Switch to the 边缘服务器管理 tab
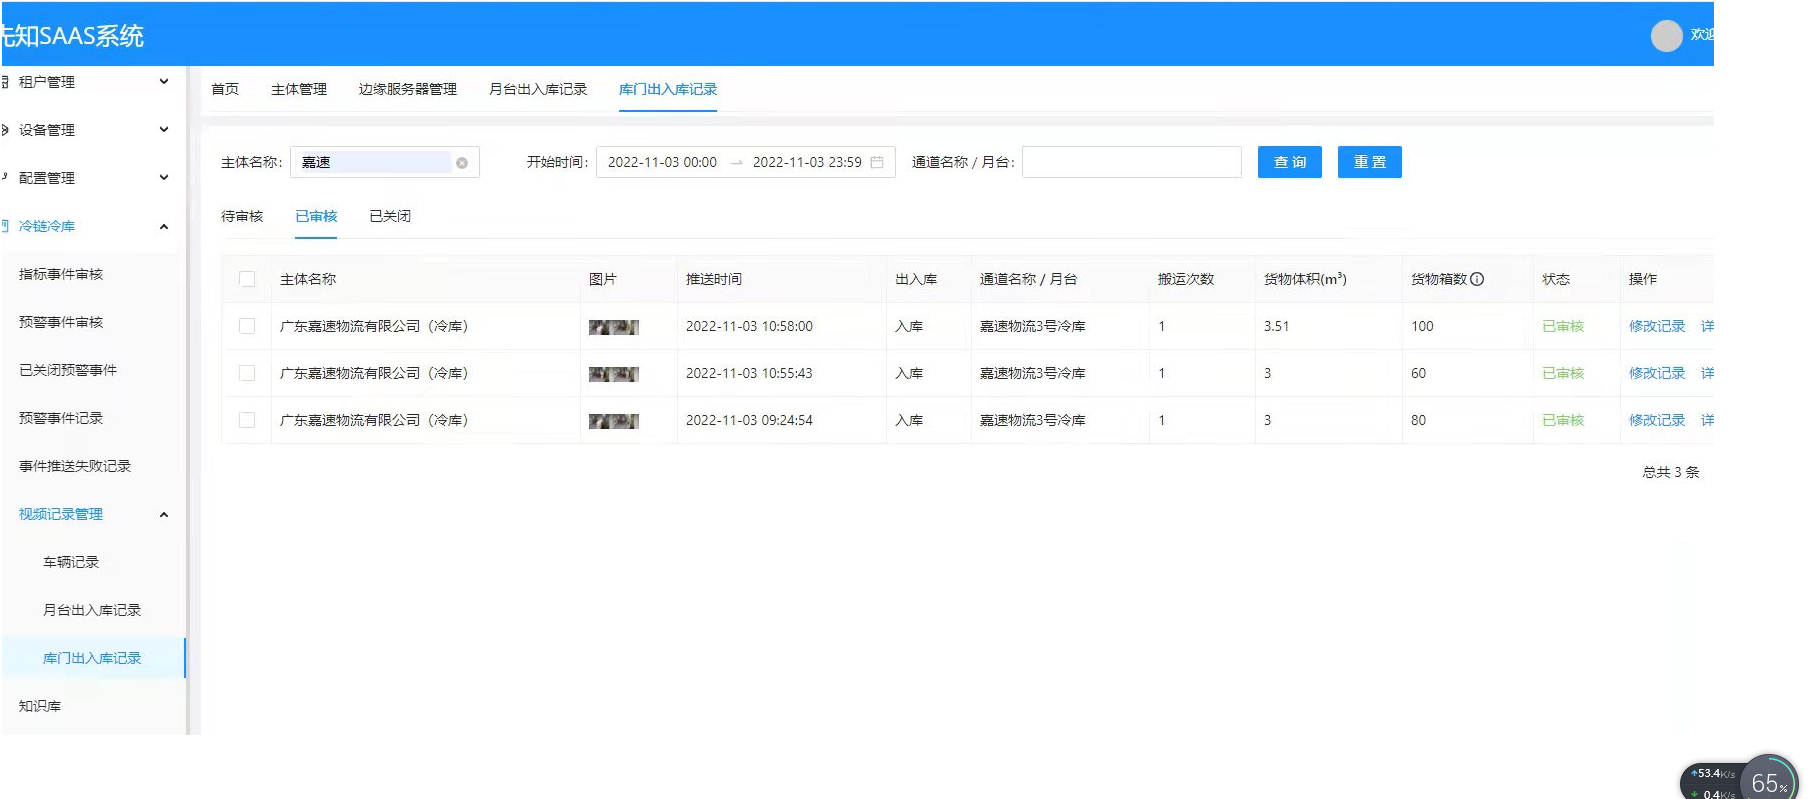 pyautogui.click(x=408, y=89)
